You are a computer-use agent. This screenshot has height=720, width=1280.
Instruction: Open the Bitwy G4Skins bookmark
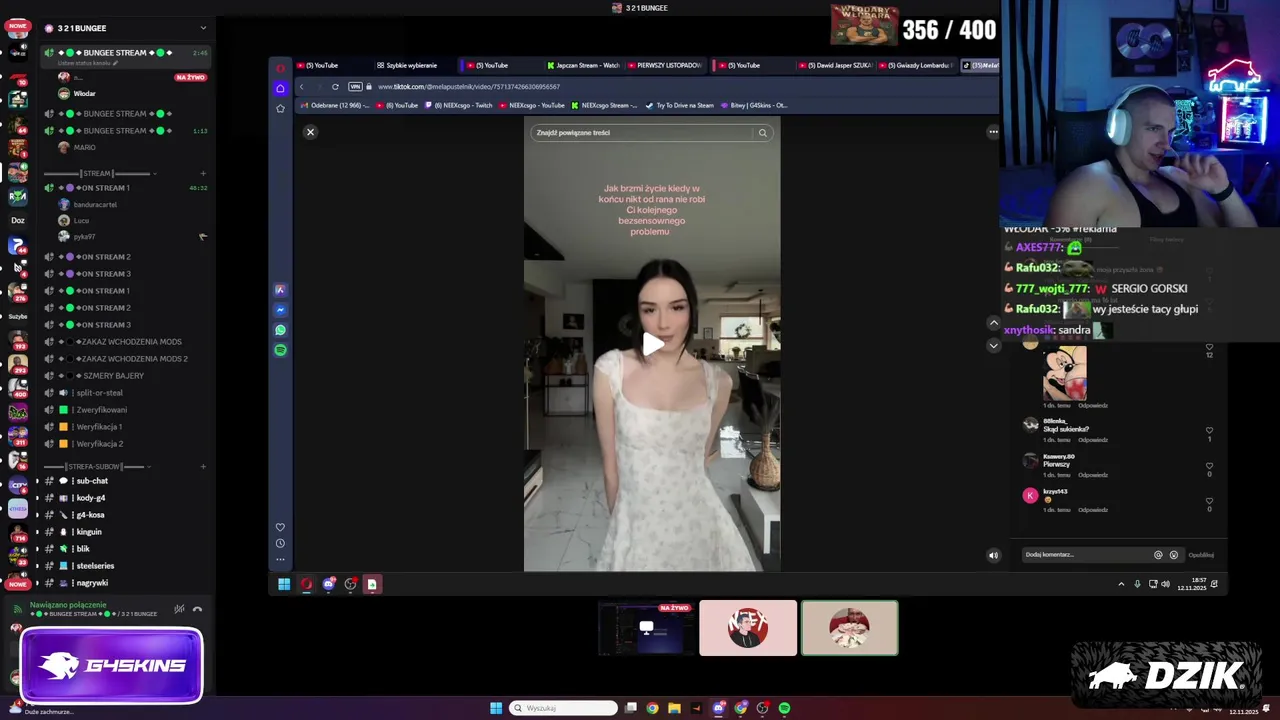coord(755,105)
